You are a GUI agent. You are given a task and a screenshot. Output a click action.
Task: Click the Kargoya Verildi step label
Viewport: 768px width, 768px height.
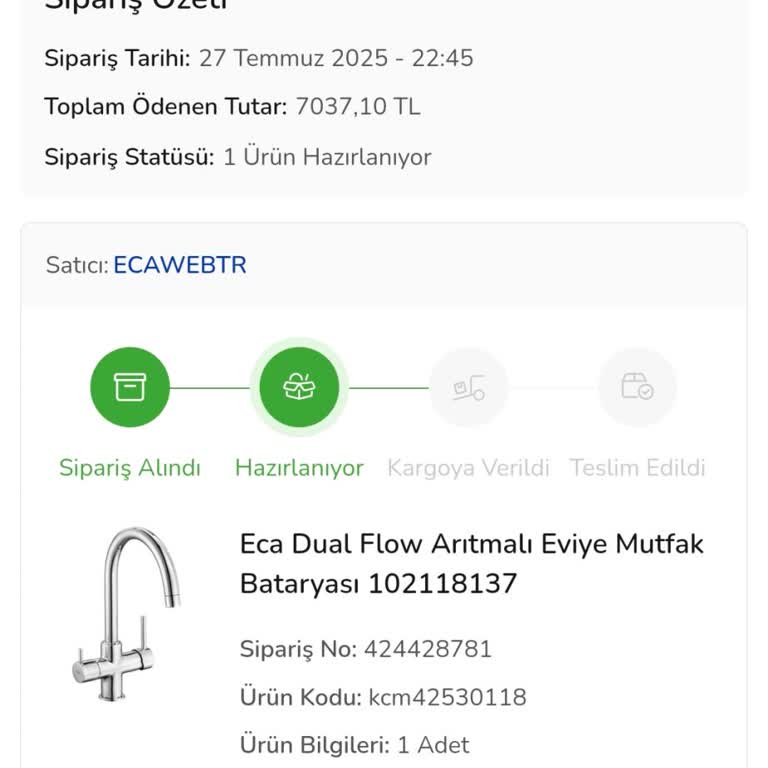(468, 468)
